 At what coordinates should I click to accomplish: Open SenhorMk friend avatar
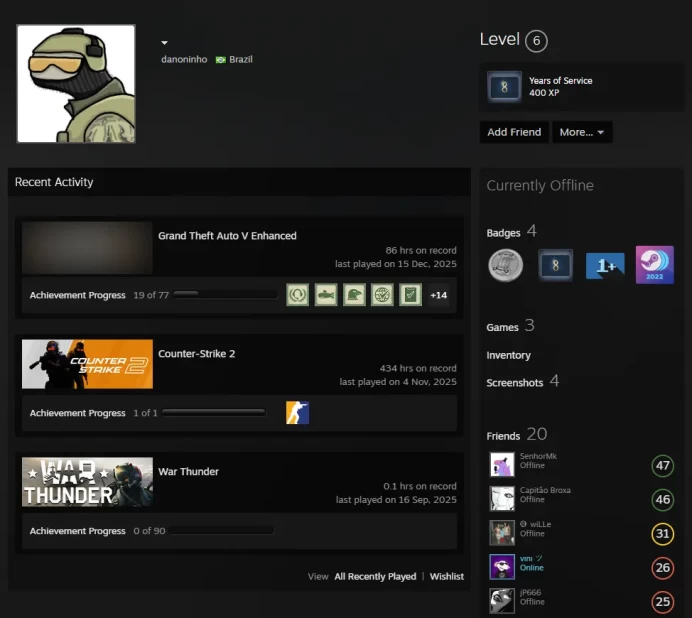coord(502,464)
